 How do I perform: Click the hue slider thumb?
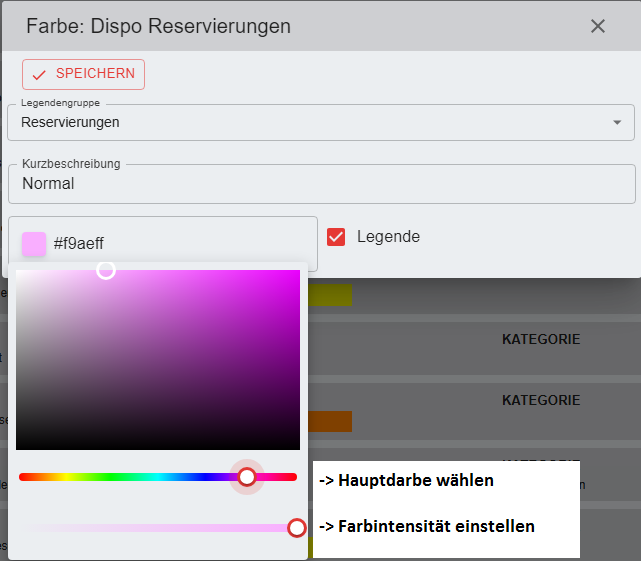pos(247,477)
